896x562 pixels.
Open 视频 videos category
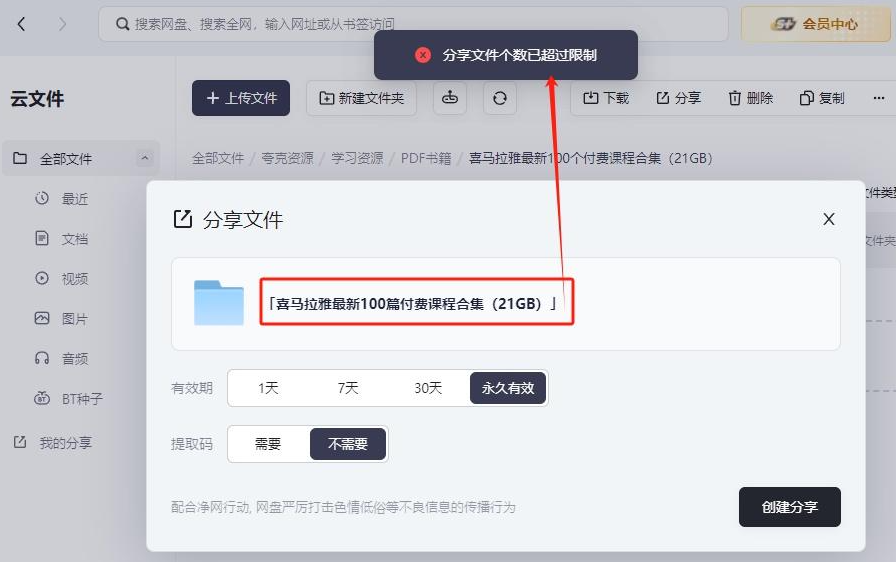coord(75,279)
